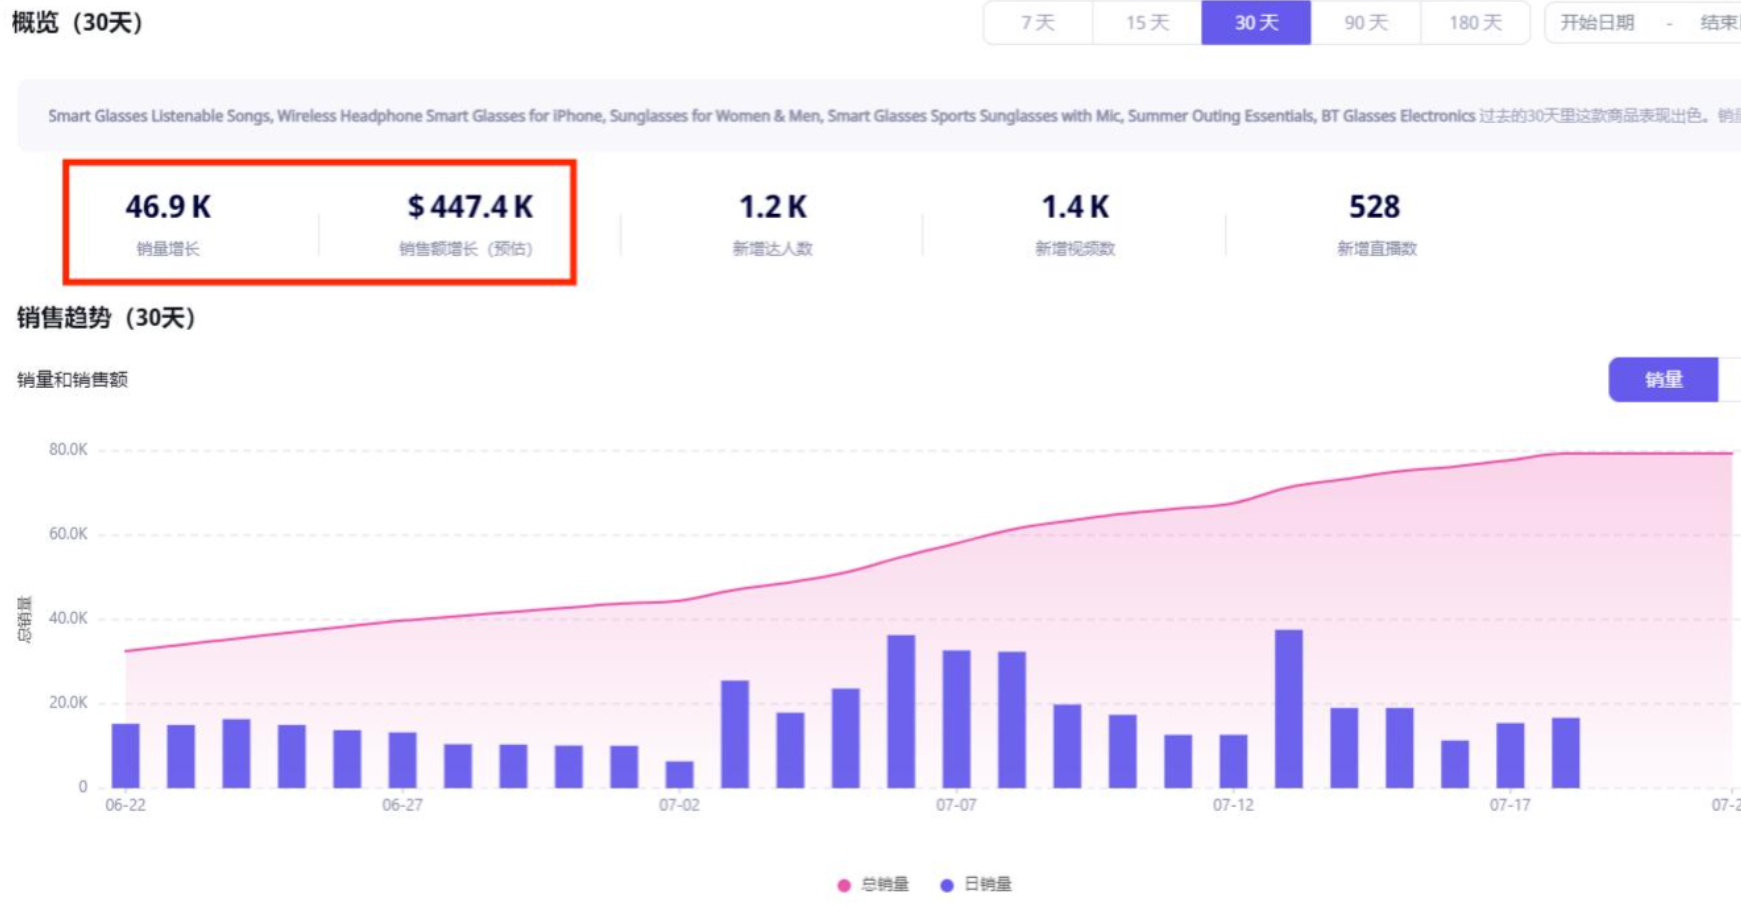Toggle the 总销量 legend item
The image size is (1741, 907).
coord(873,884)
